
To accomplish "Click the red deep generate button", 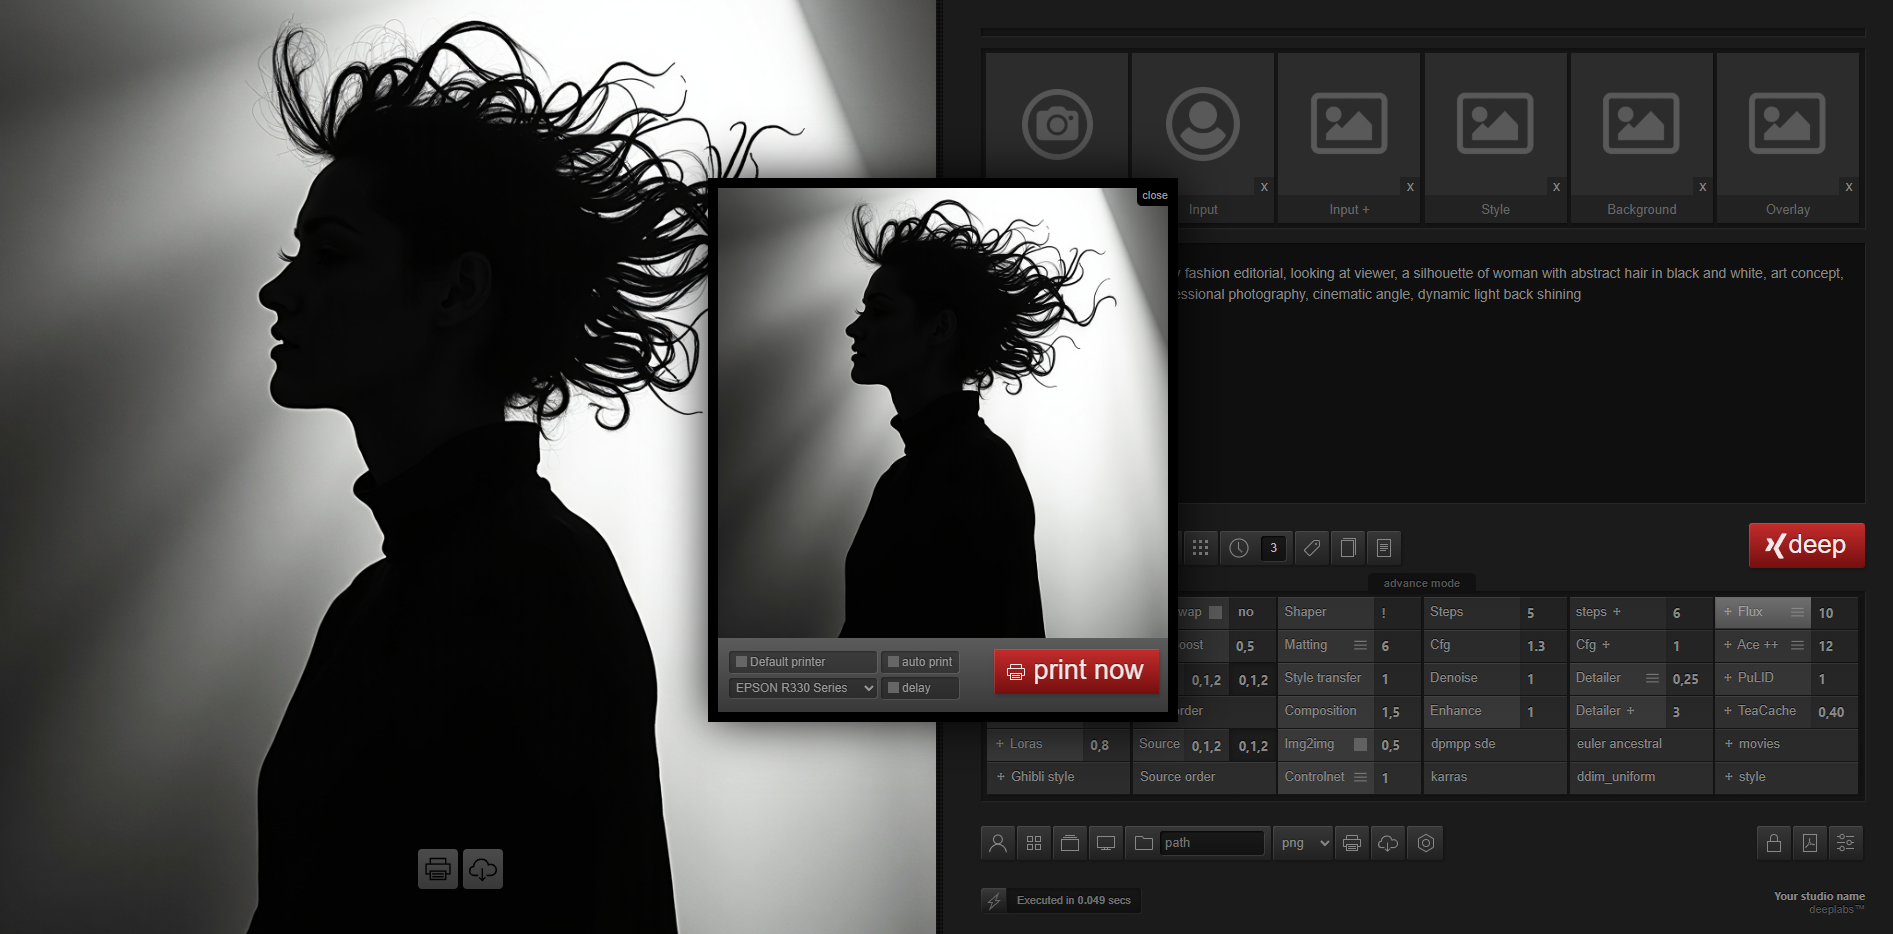I will click(x=1806, y=545).
